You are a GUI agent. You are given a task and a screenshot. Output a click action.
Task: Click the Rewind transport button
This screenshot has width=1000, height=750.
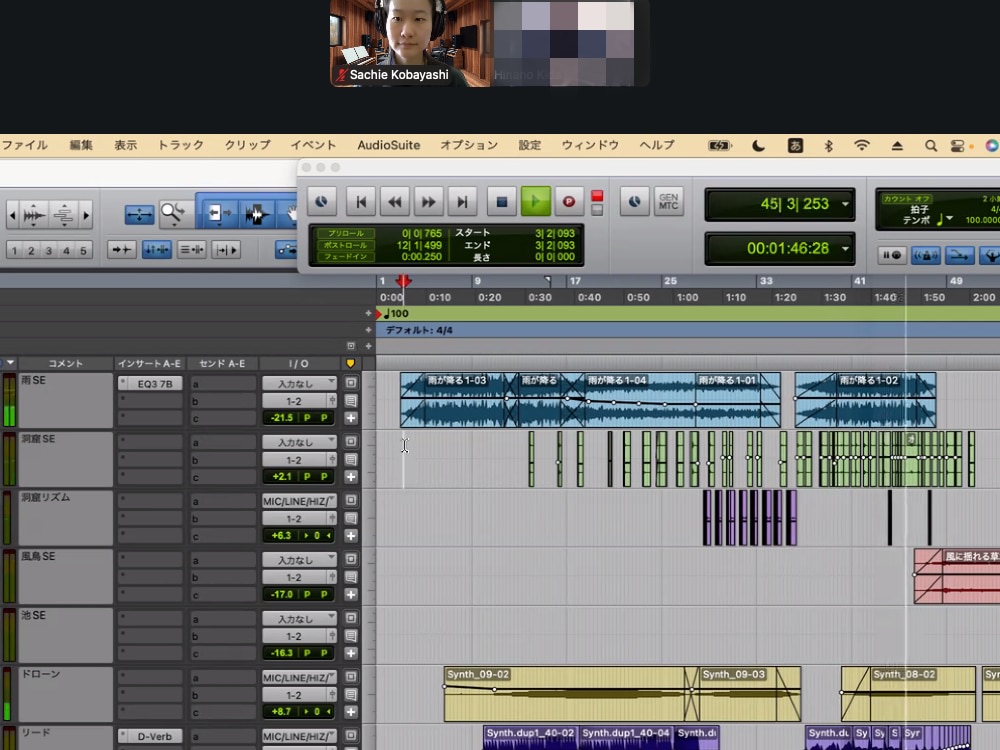coord(395,202)
